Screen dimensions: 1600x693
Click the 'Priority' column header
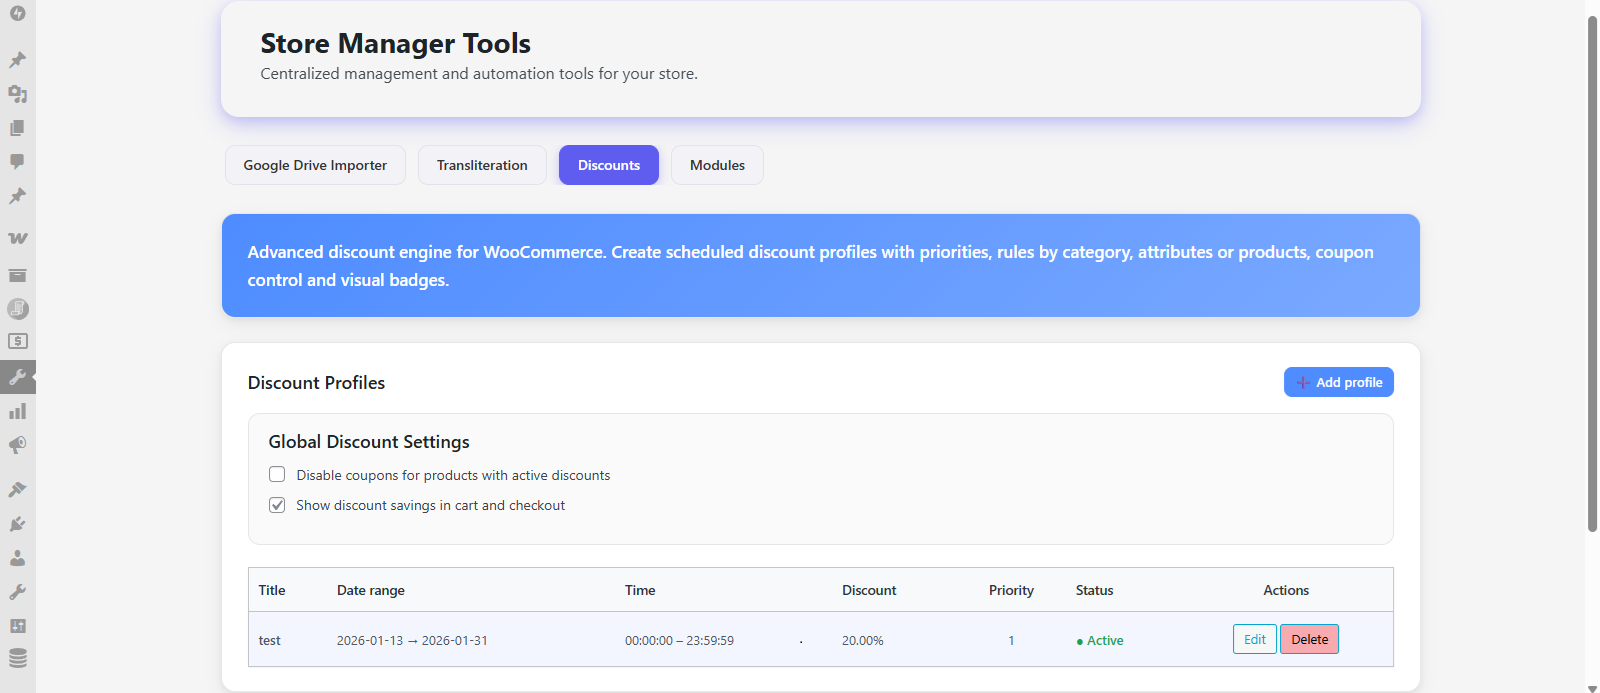(1011, 590)
